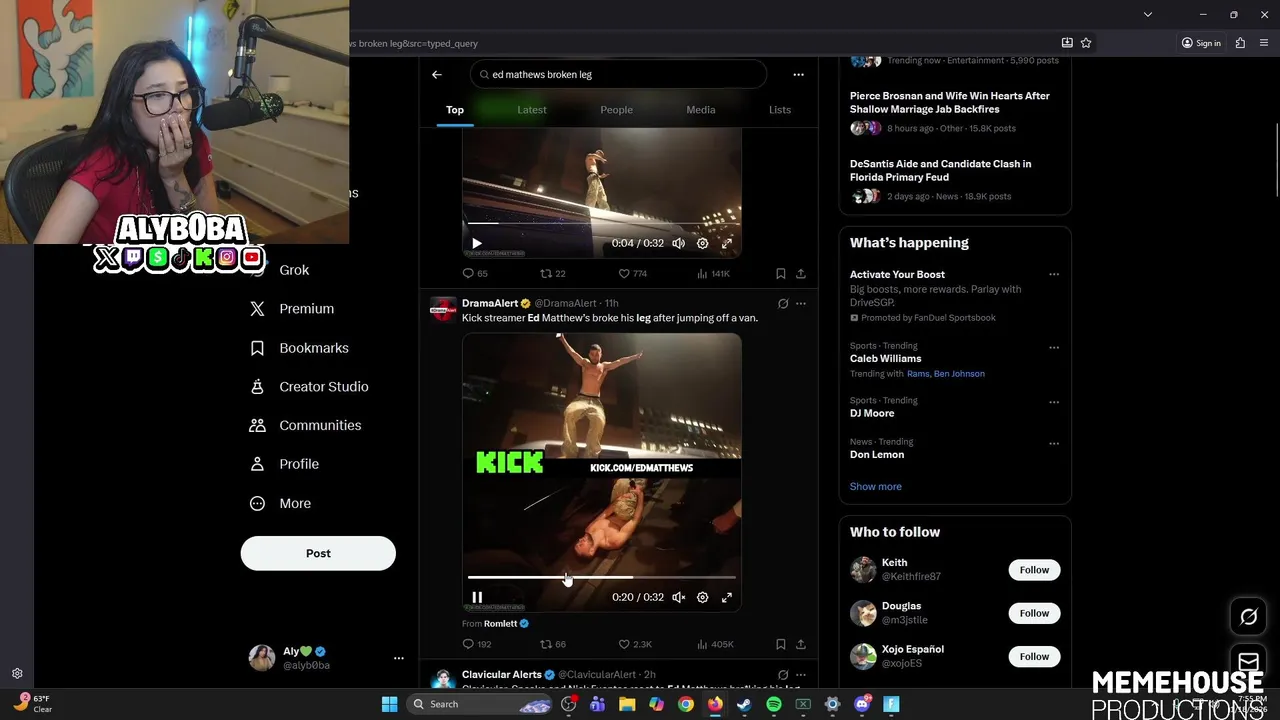Reply to the DramaAlert post with 192 comments
Viewport: 1280px width, 720px height.
[477, 645]
